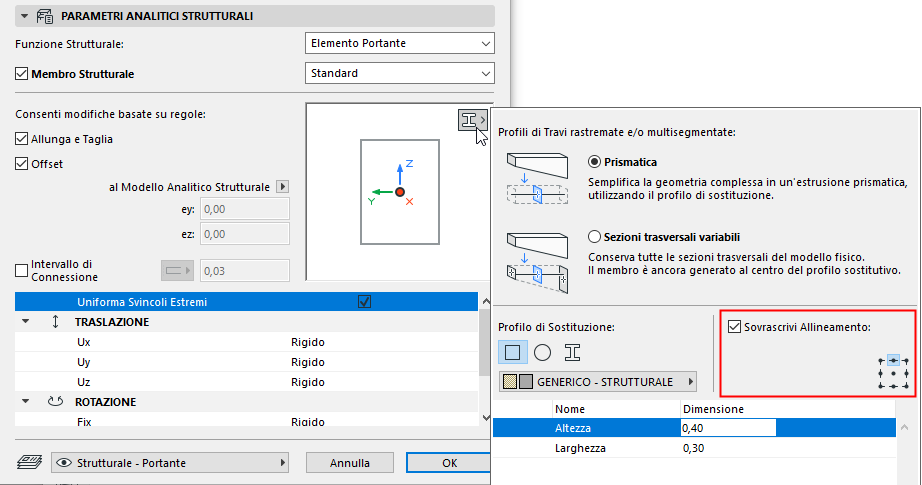Image resolution: width=922 pixels, height=485 pixels.
Task: Disable the Allunga e Taglia checkbox
Action: coord(22,139)
